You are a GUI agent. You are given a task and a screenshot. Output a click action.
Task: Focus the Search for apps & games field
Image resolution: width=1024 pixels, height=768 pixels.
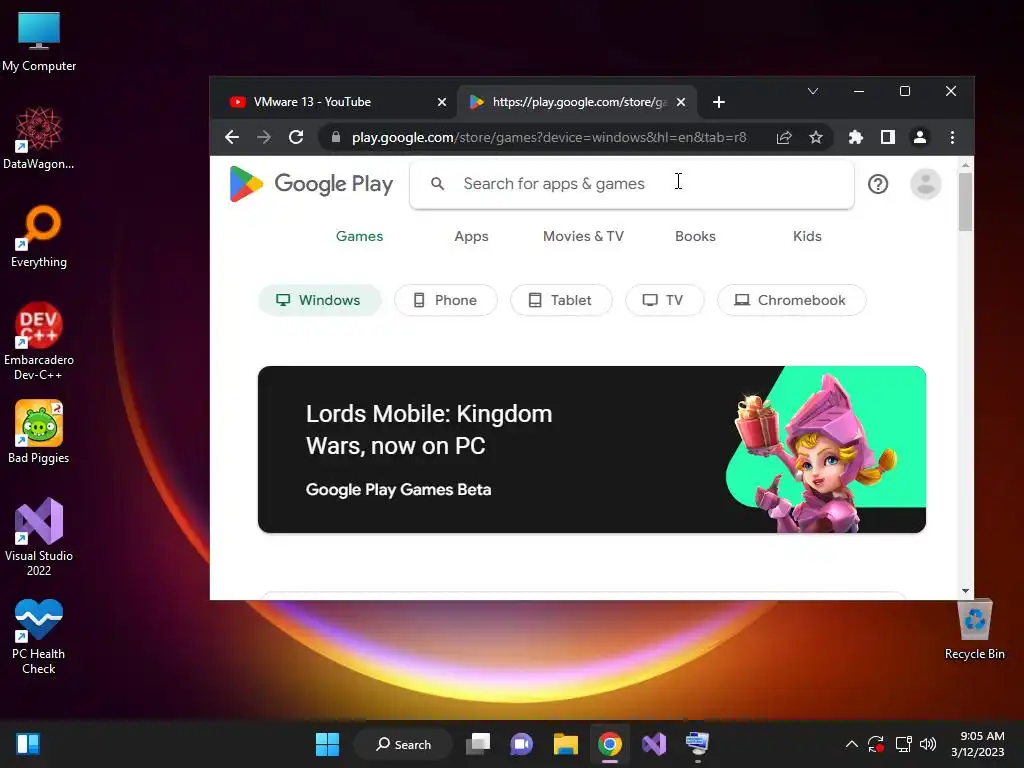631,184
